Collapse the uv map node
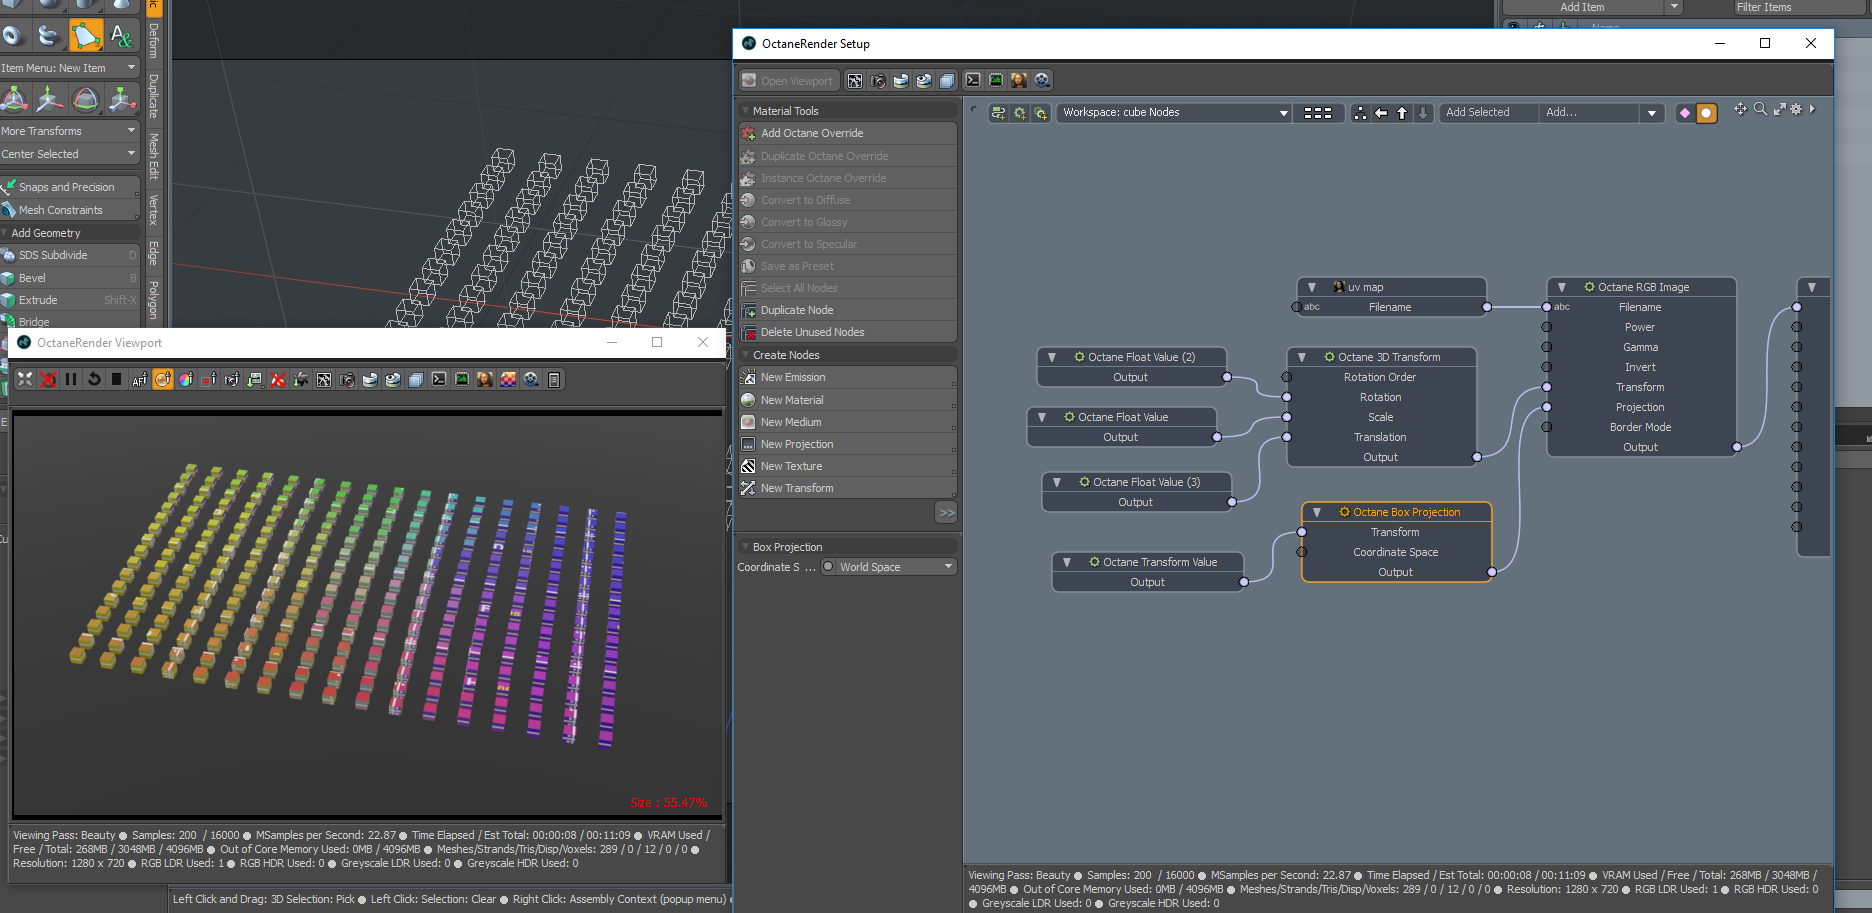The width and height of the screenshot is (1872, 913). pos(1312,287)
